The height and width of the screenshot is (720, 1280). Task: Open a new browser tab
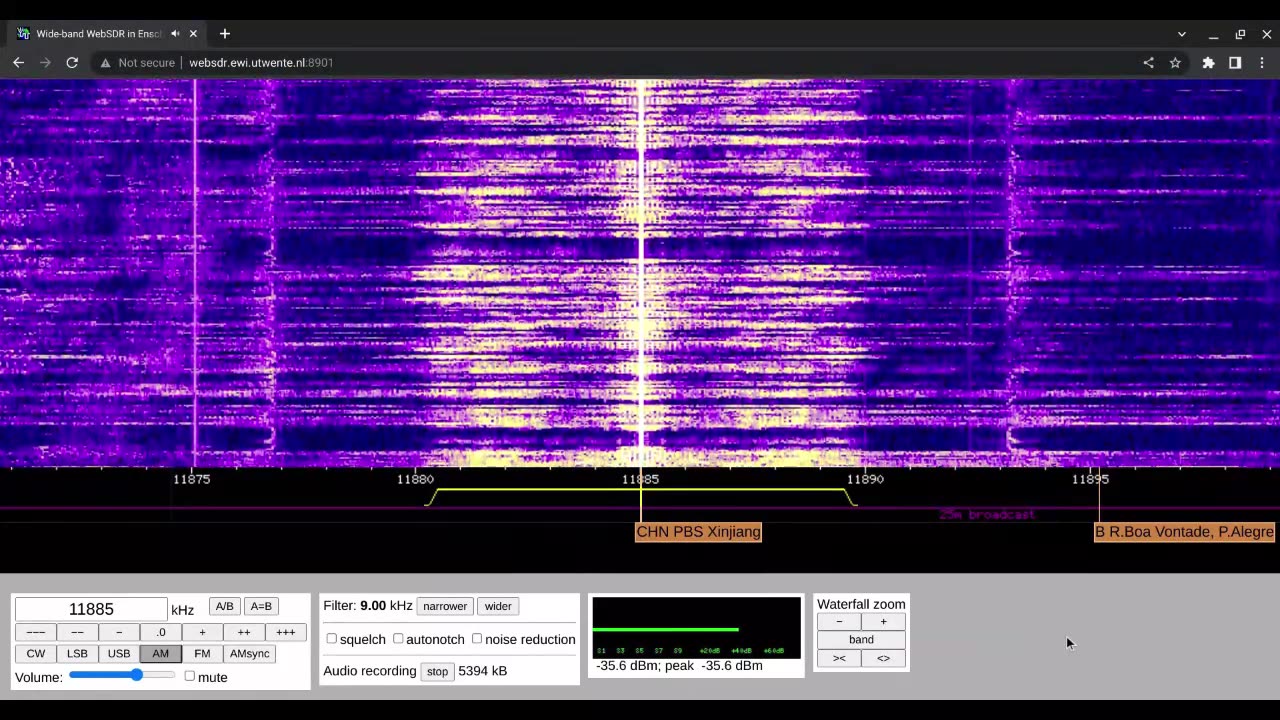pyautogui.click(x=225, y=33)
